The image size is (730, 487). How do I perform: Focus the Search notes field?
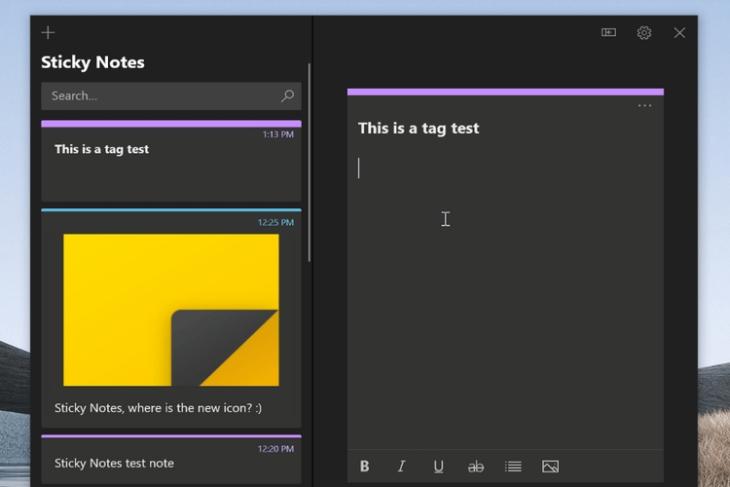pos(171,96)
